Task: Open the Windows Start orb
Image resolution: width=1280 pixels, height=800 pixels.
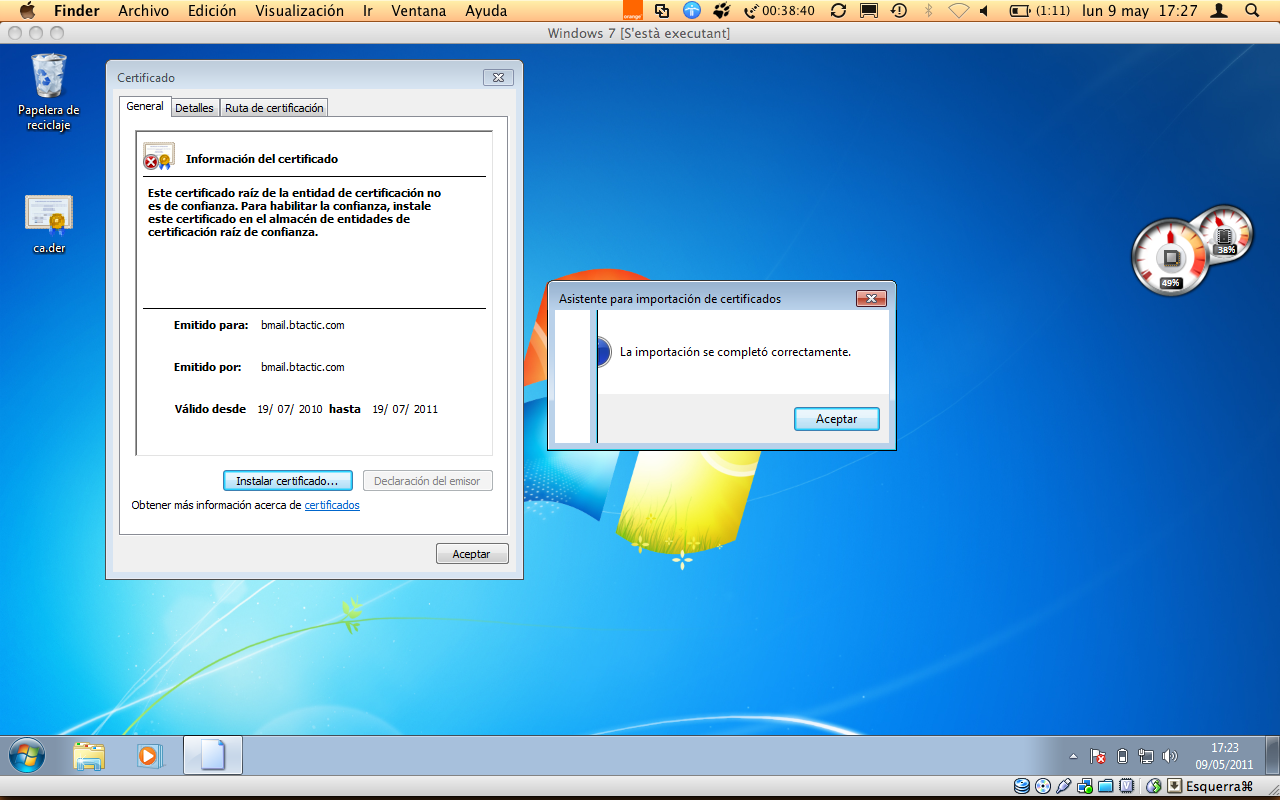Action: tap(27, 755)
